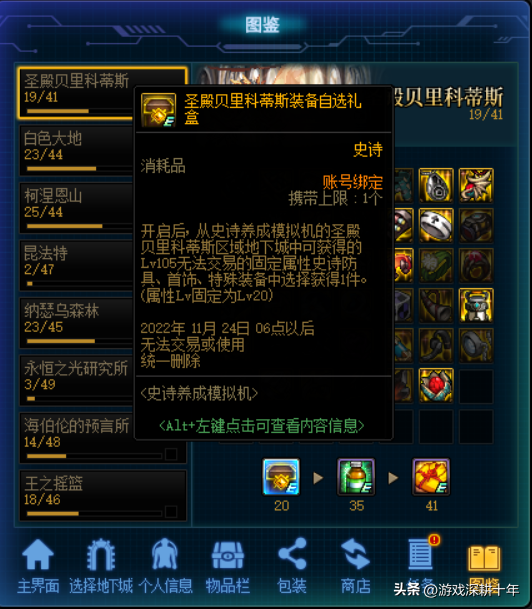Open the 商店 shop icon
Screen dimensions: 532x609
(x=355, y=554)
